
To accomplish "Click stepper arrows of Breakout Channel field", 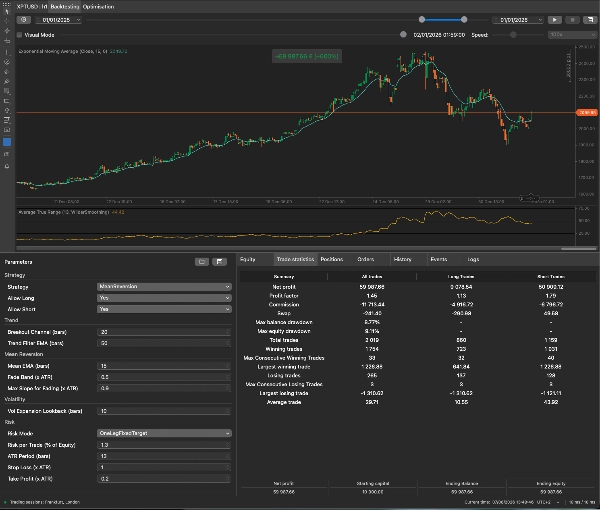I will click(228, 332).
